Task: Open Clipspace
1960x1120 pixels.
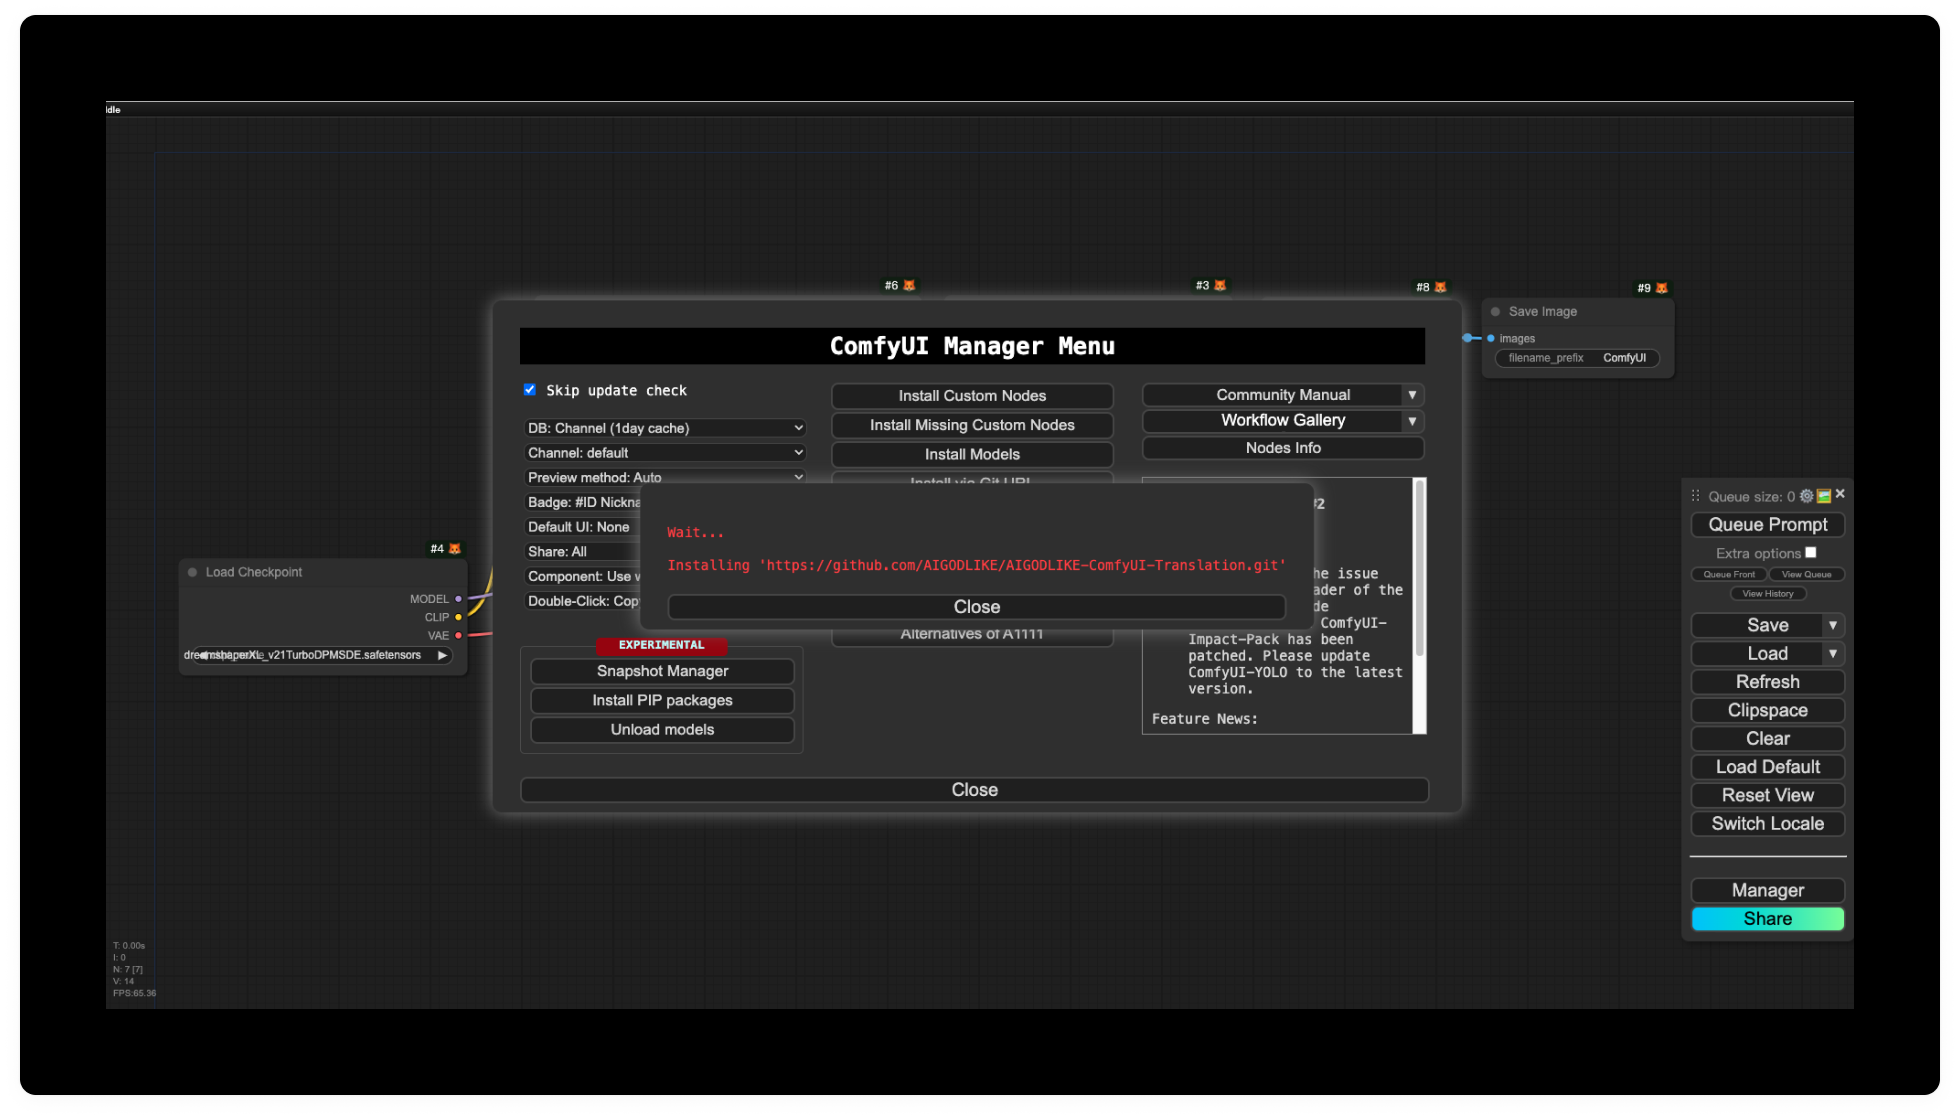Action: click(1767, 710)
